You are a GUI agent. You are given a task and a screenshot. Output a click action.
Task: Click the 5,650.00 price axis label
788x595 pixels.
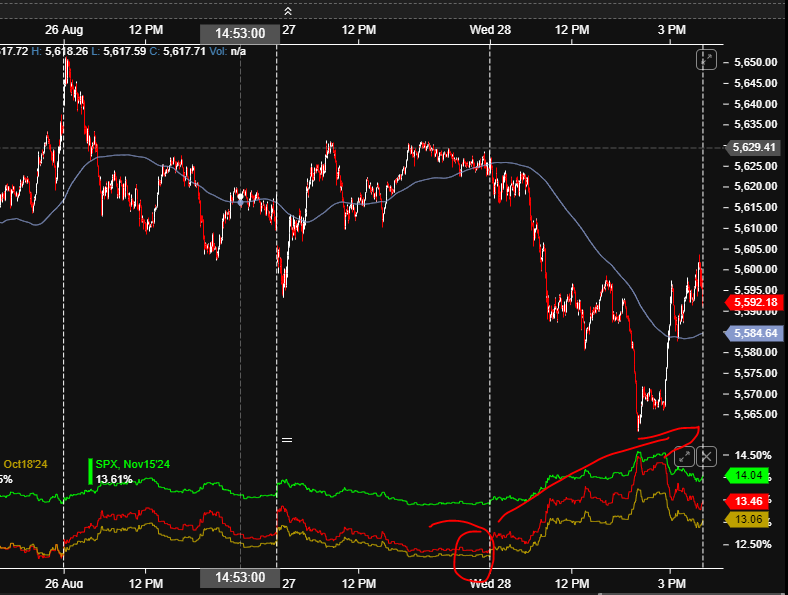click(755, 62)
